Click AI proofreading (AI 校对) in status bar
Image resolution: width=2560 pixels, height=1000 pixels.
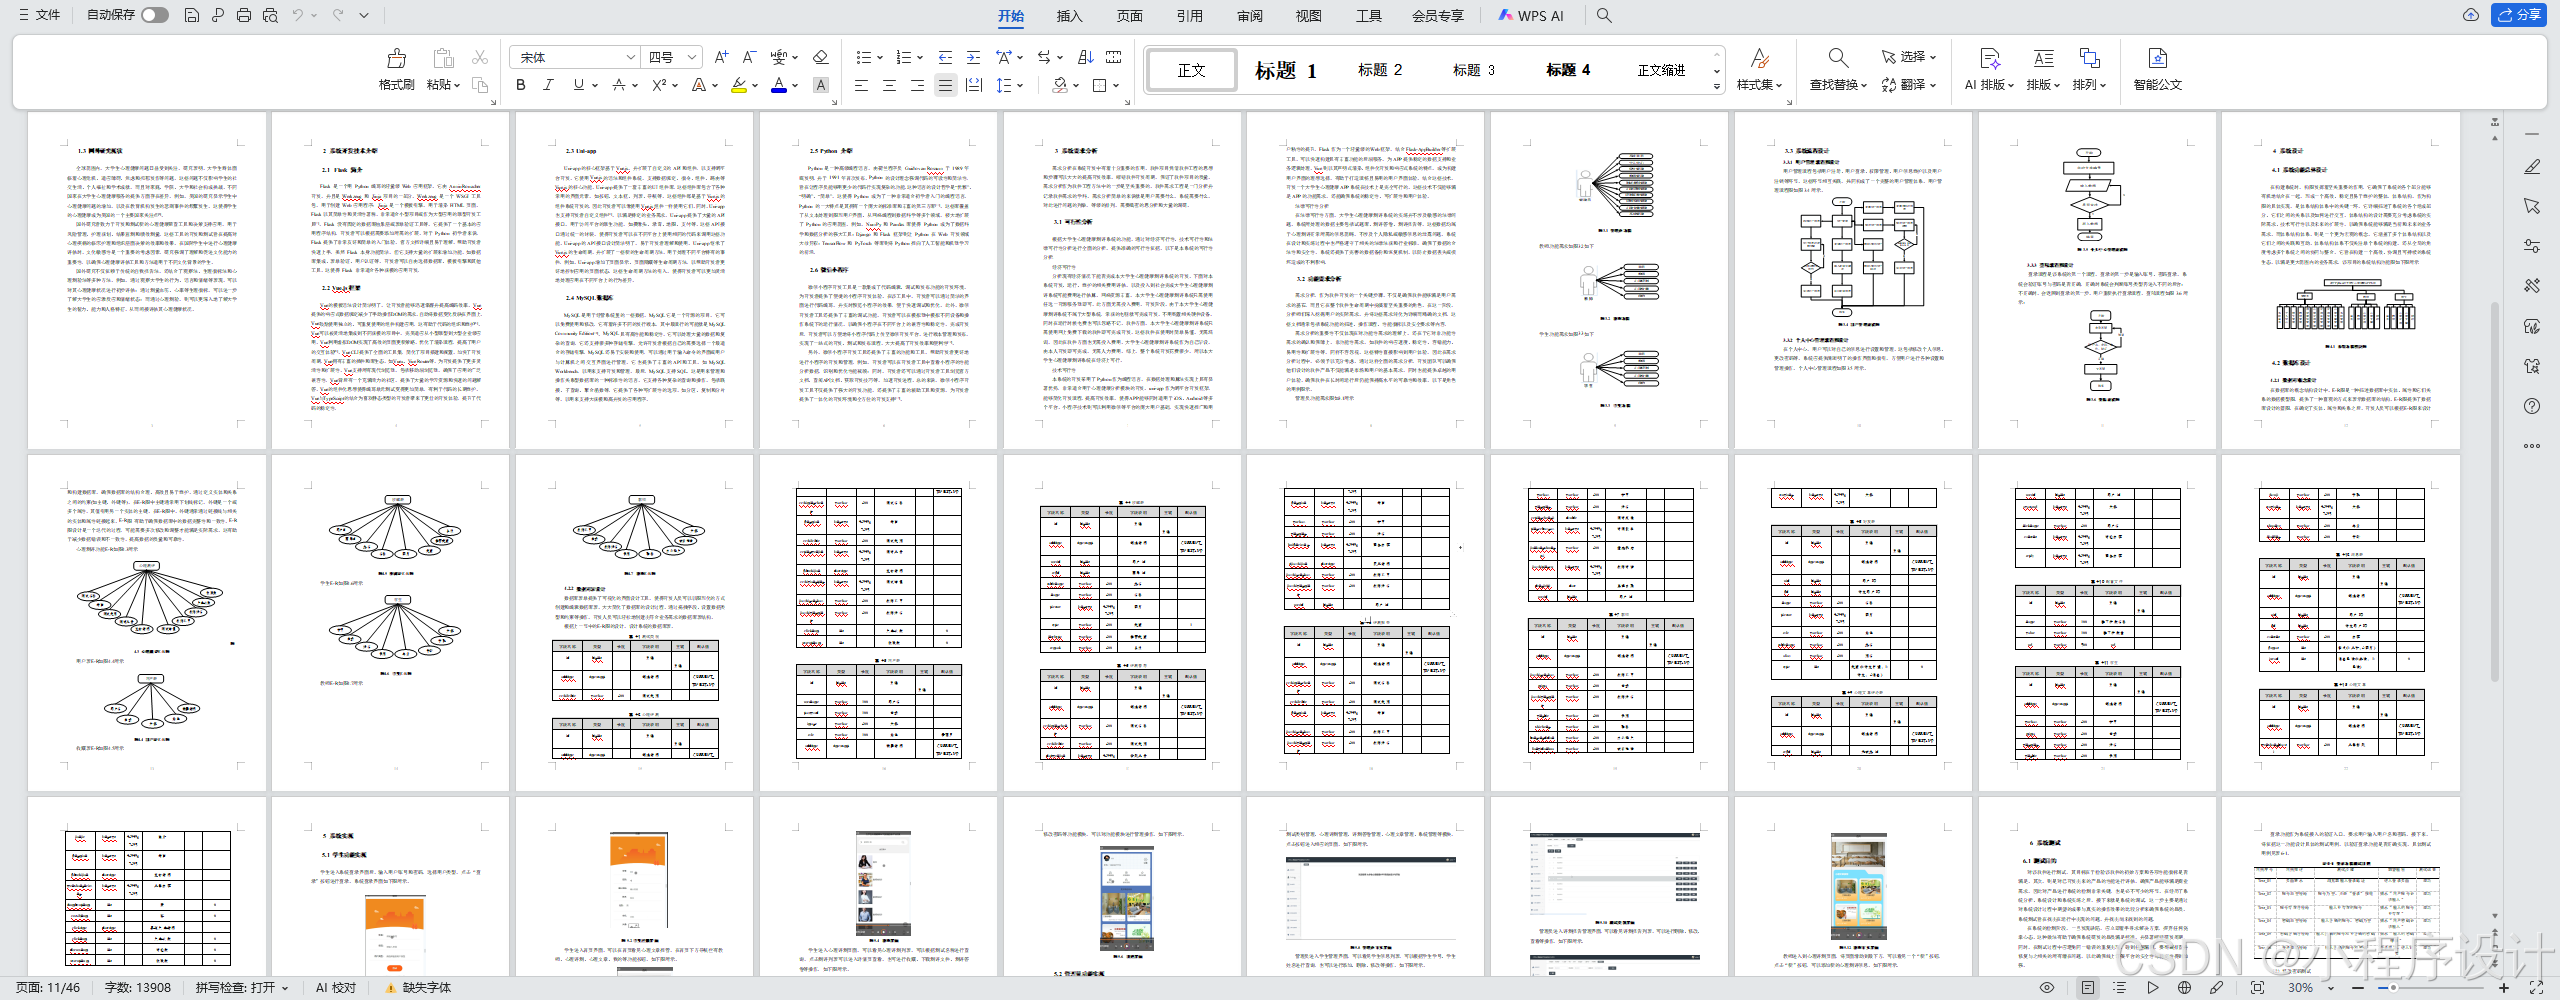[x=335, y=987]
